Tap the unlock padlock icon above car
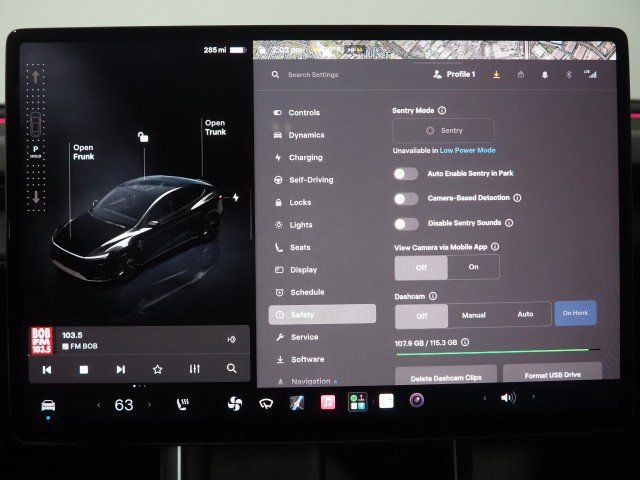Viewport: 640px width, 480px height. click(x=143, y=137)
